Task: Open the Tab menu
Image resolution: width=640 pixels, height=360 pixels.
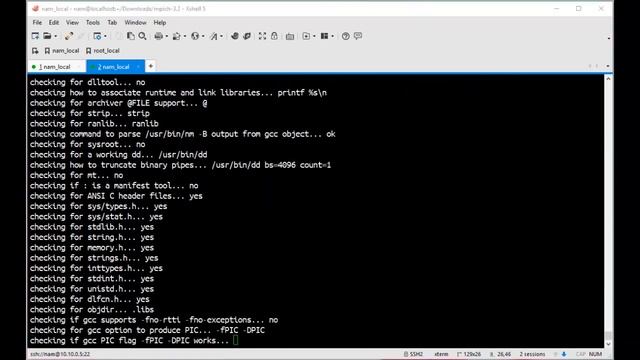Action: [112, 22]
